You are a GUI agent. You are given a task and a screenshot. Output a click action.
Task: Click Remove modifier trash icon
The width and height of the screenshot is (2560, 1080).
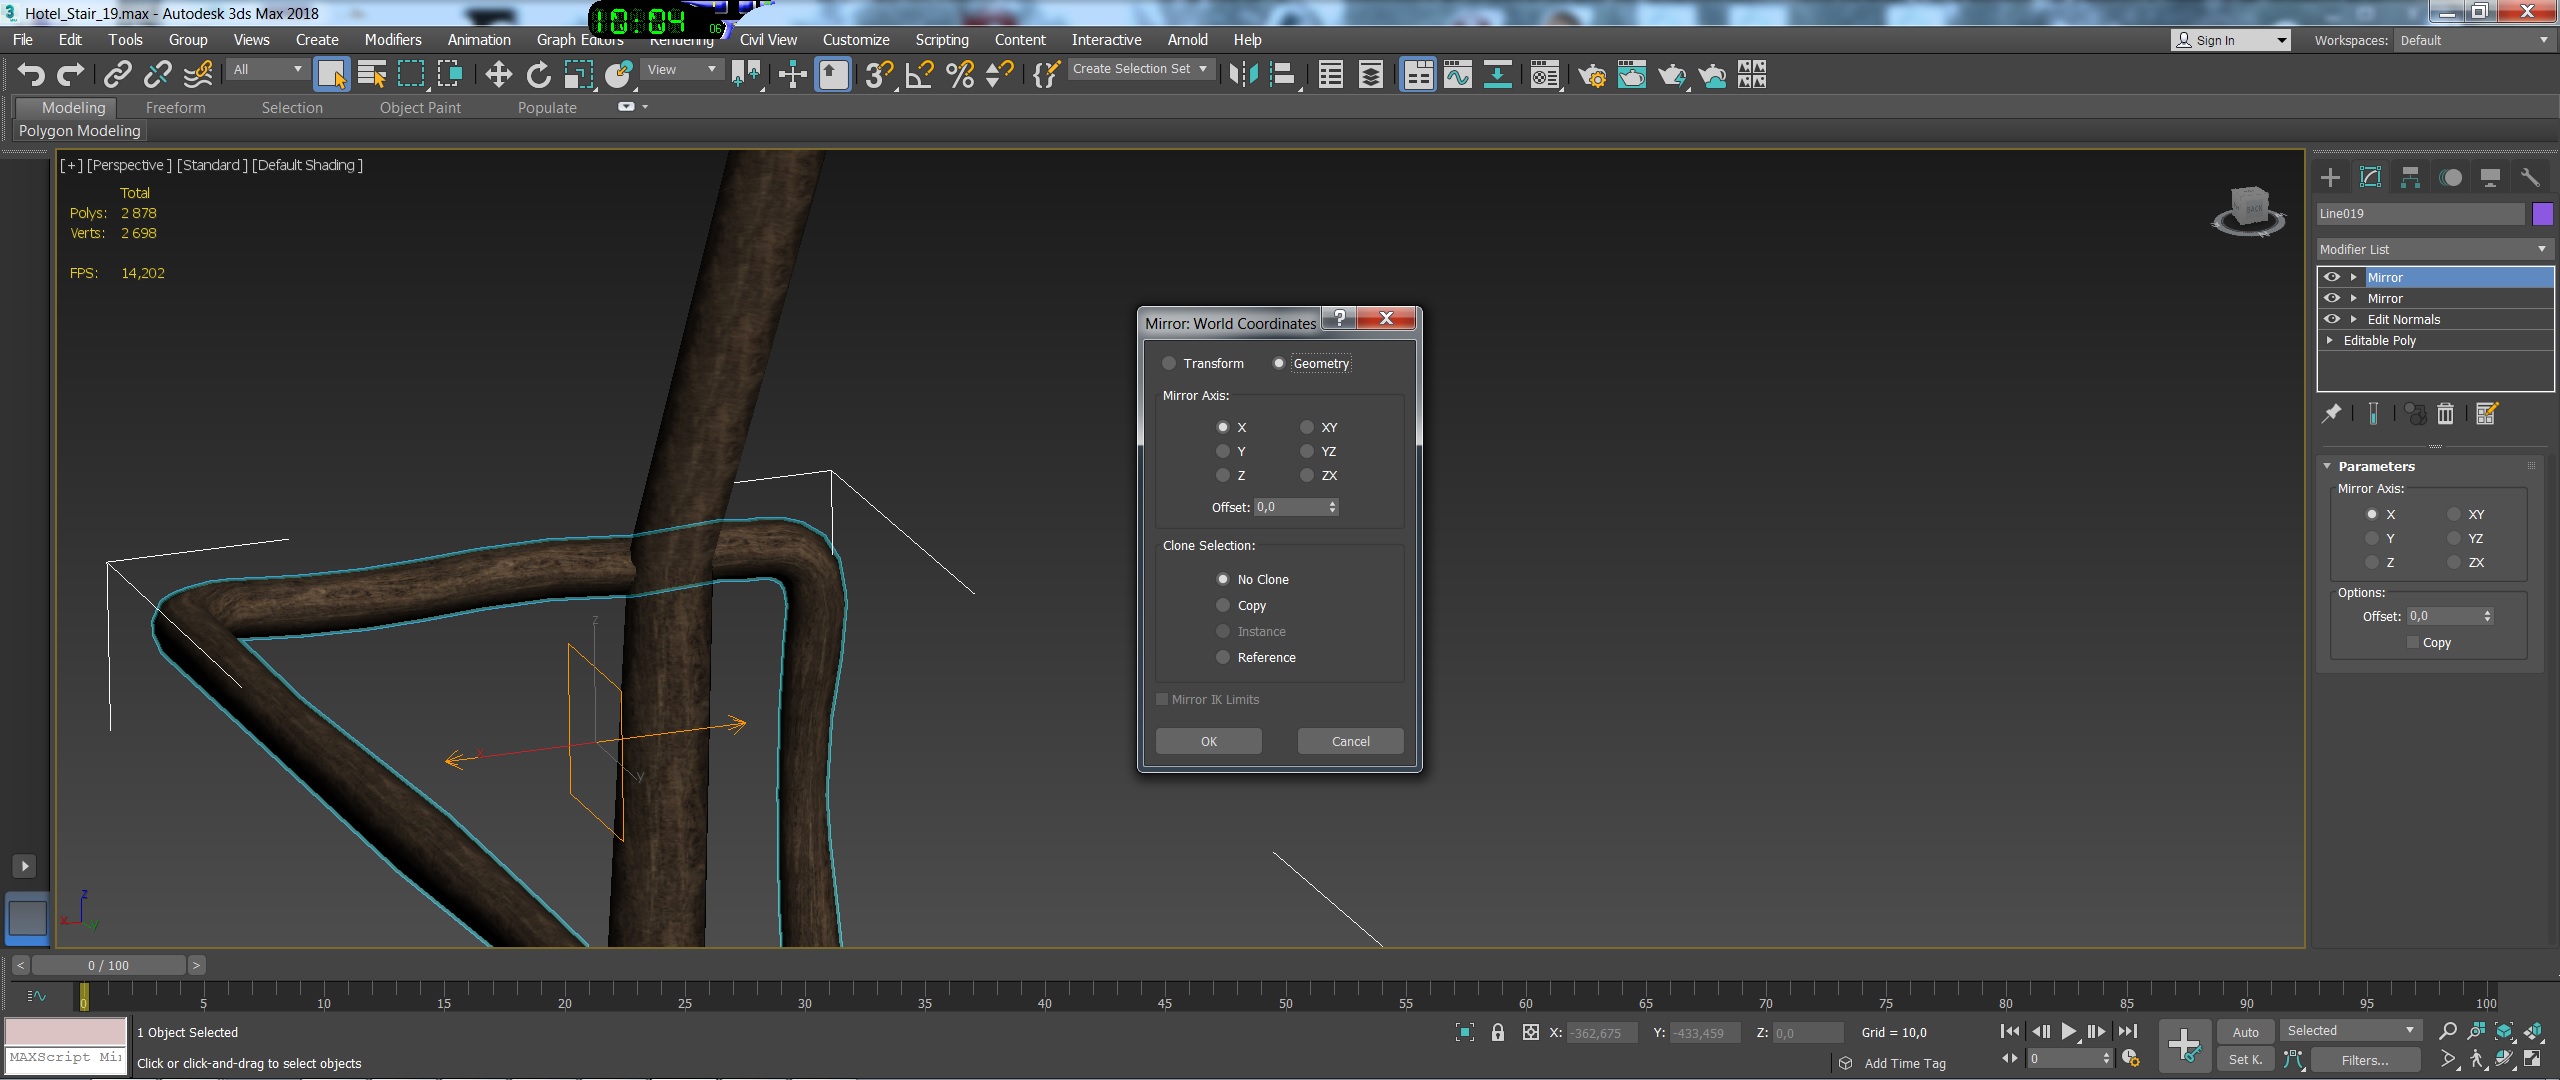pos(2445,414)
